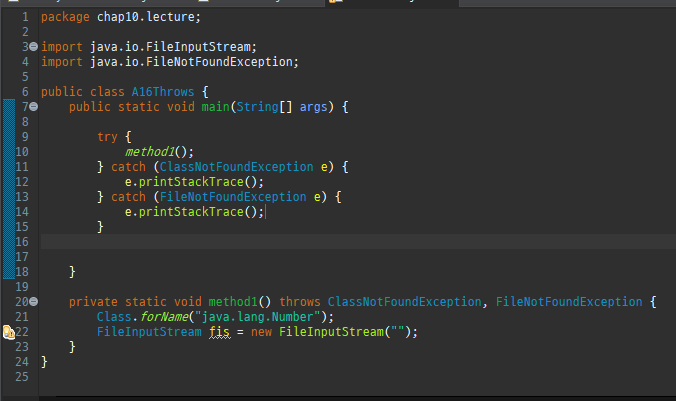Click 'printStackTrace' on line 14
Viewport: 676px width, 401px height.
coord(191,212)
